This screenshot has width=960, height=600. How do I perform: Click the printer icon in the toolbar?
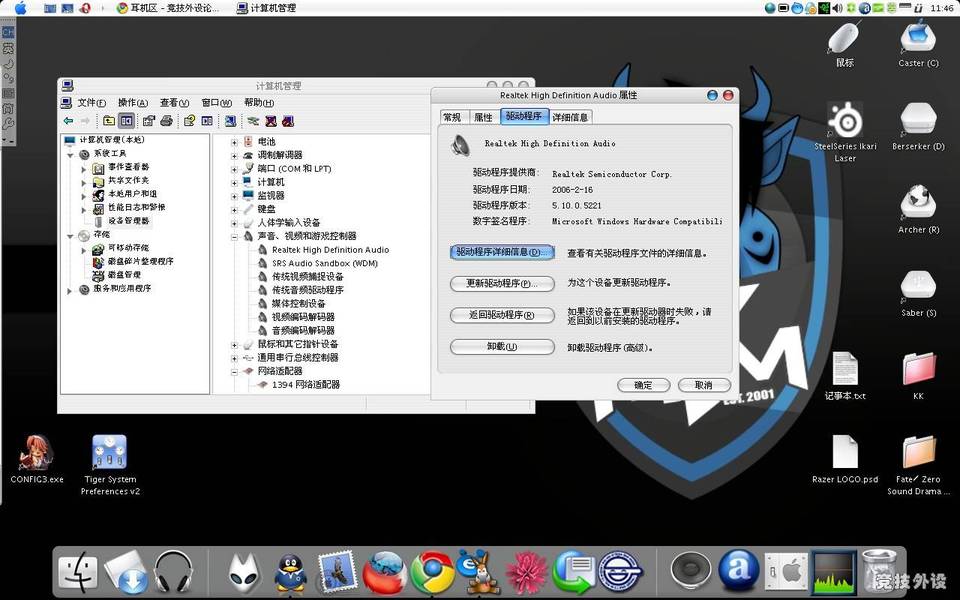[167, 121]
